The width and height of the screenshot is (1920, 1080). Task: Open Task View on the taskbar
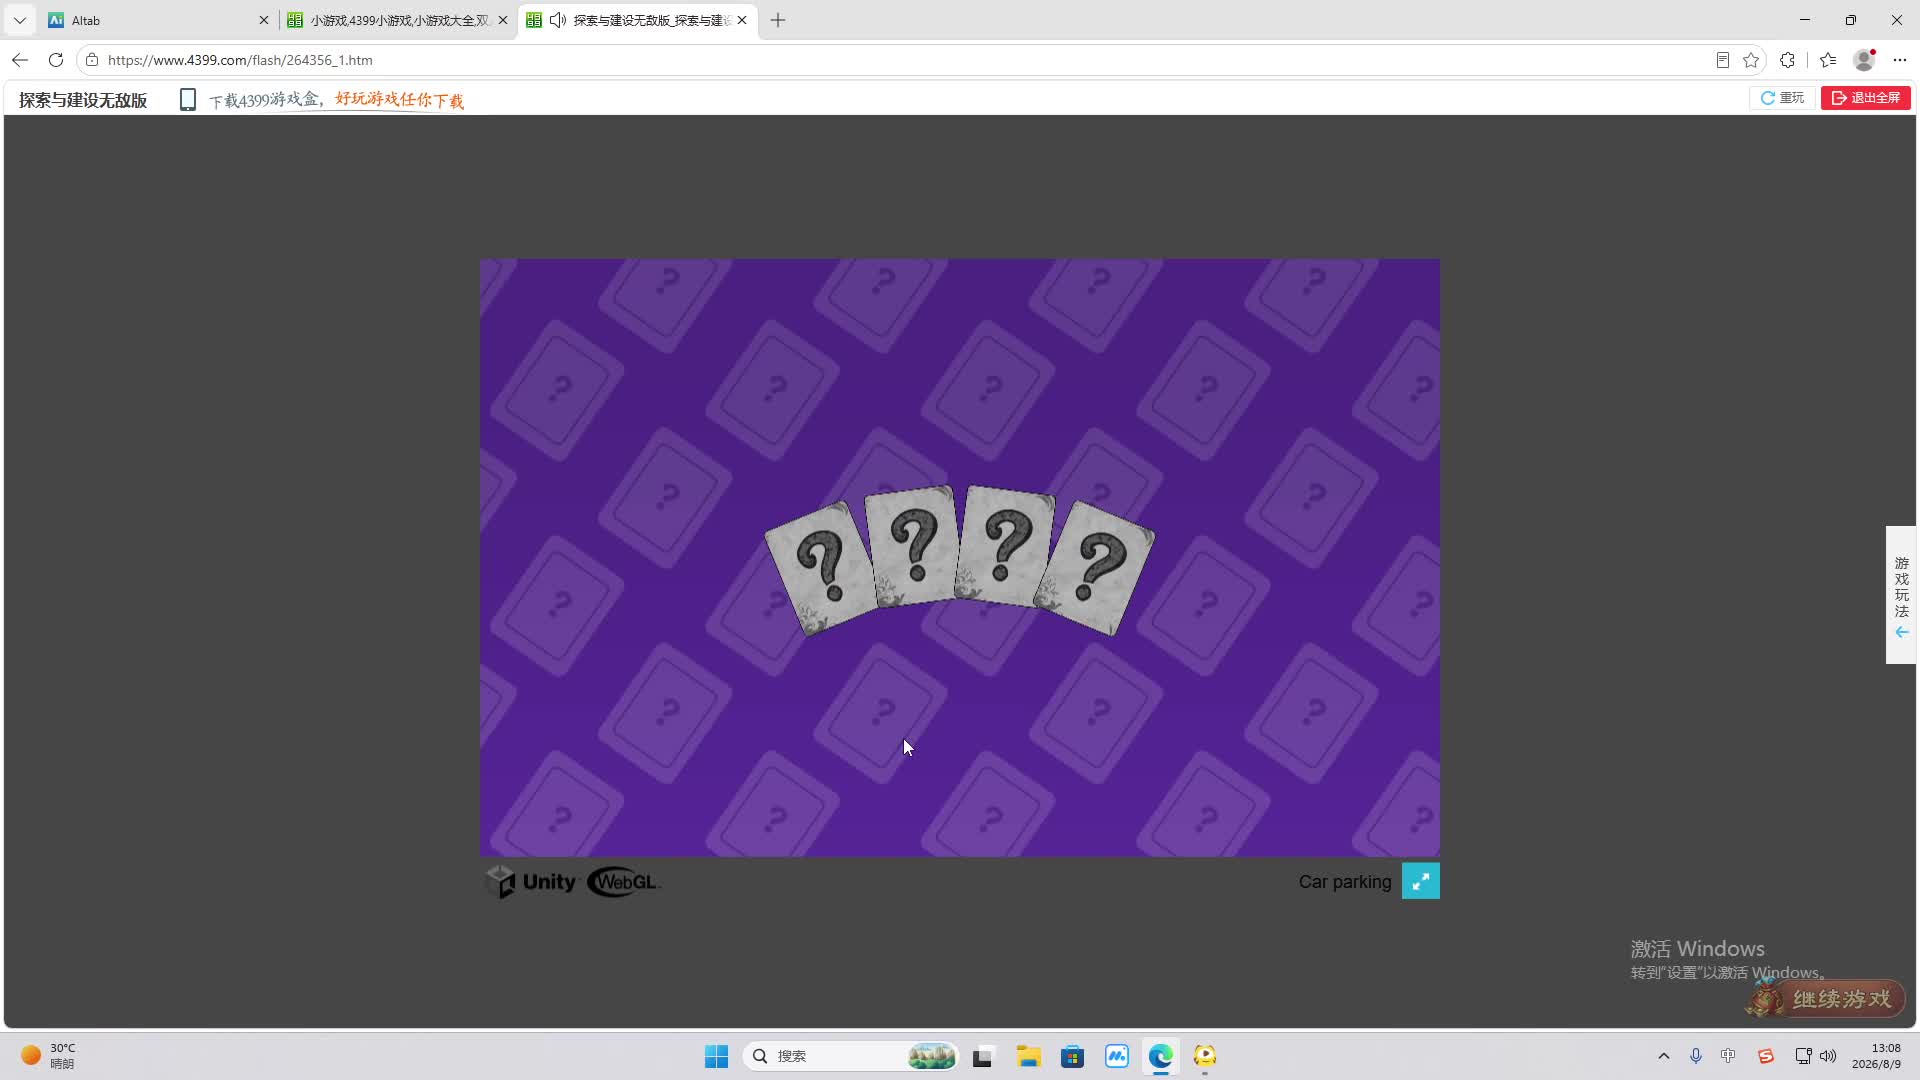pos(983,1056)
